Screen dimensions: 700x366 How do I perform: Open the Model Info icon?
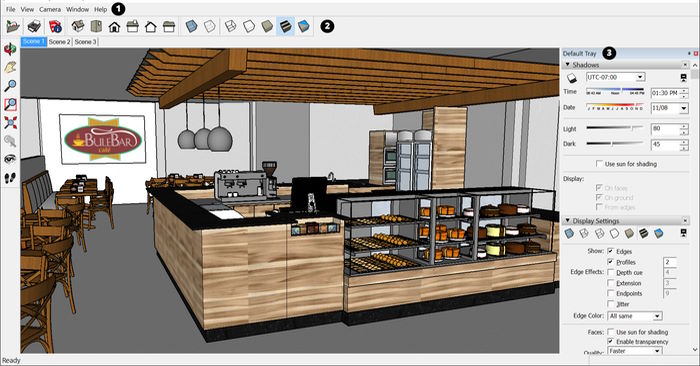point(55,27)
